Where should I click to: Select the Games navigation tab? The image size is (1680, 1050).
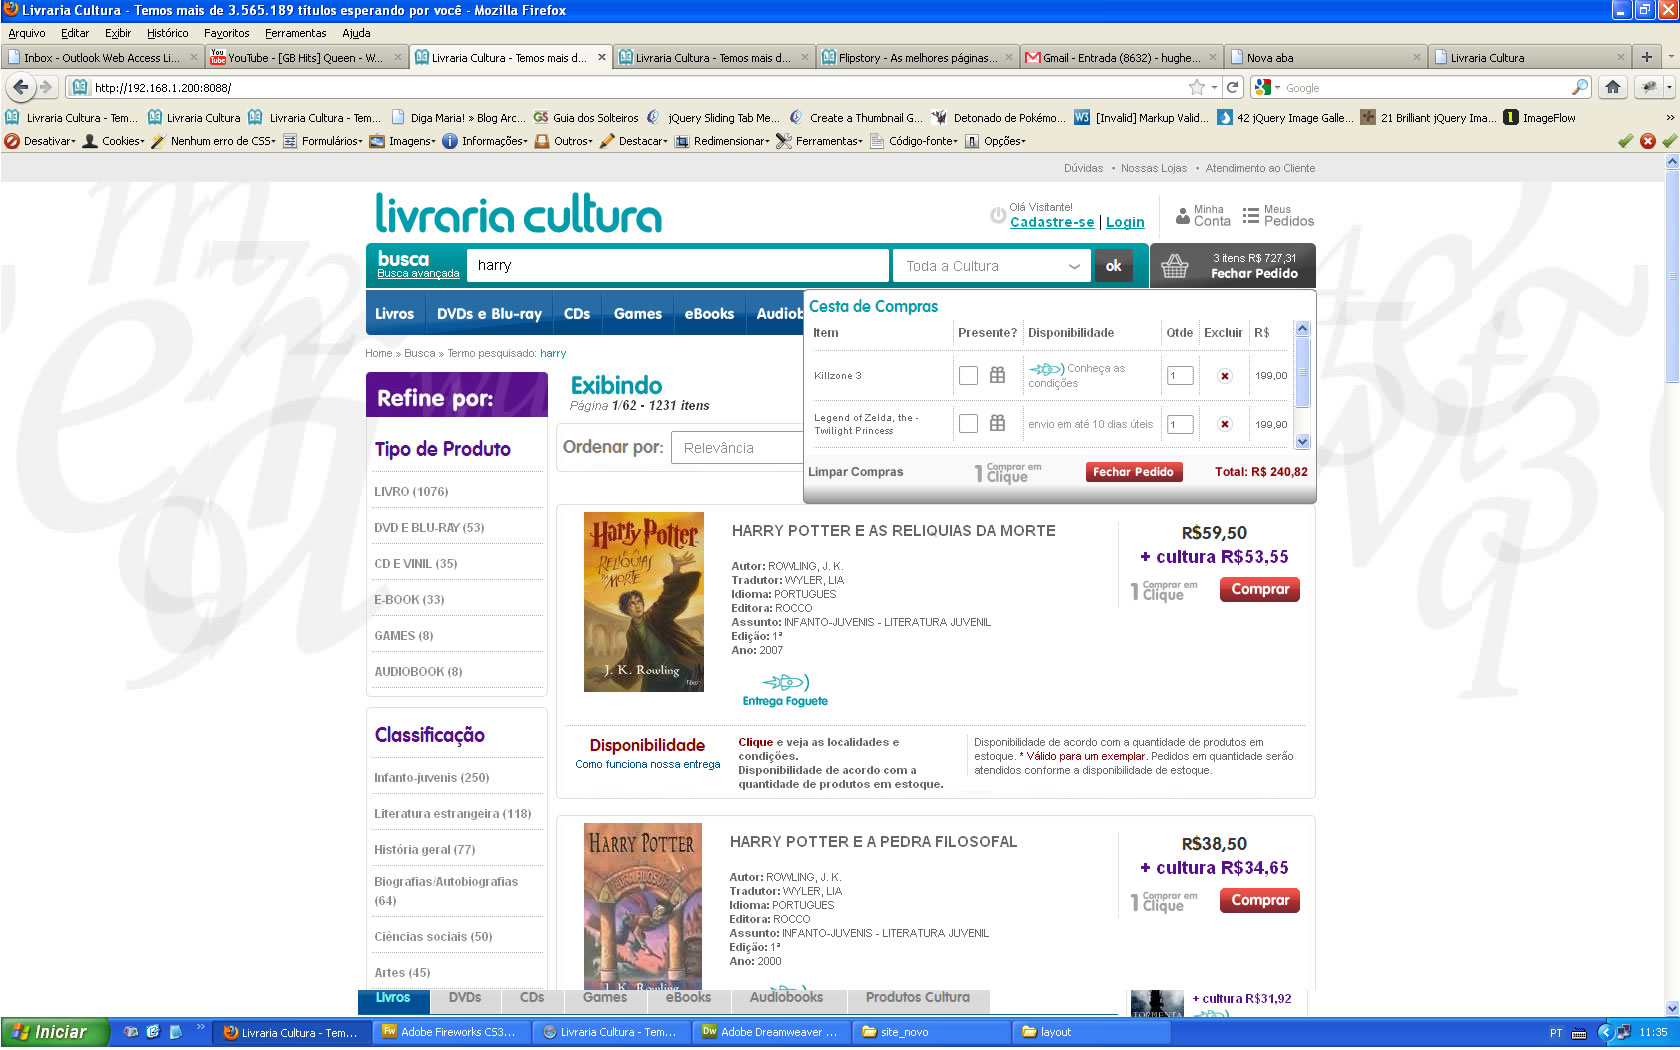tap(638, 313)
